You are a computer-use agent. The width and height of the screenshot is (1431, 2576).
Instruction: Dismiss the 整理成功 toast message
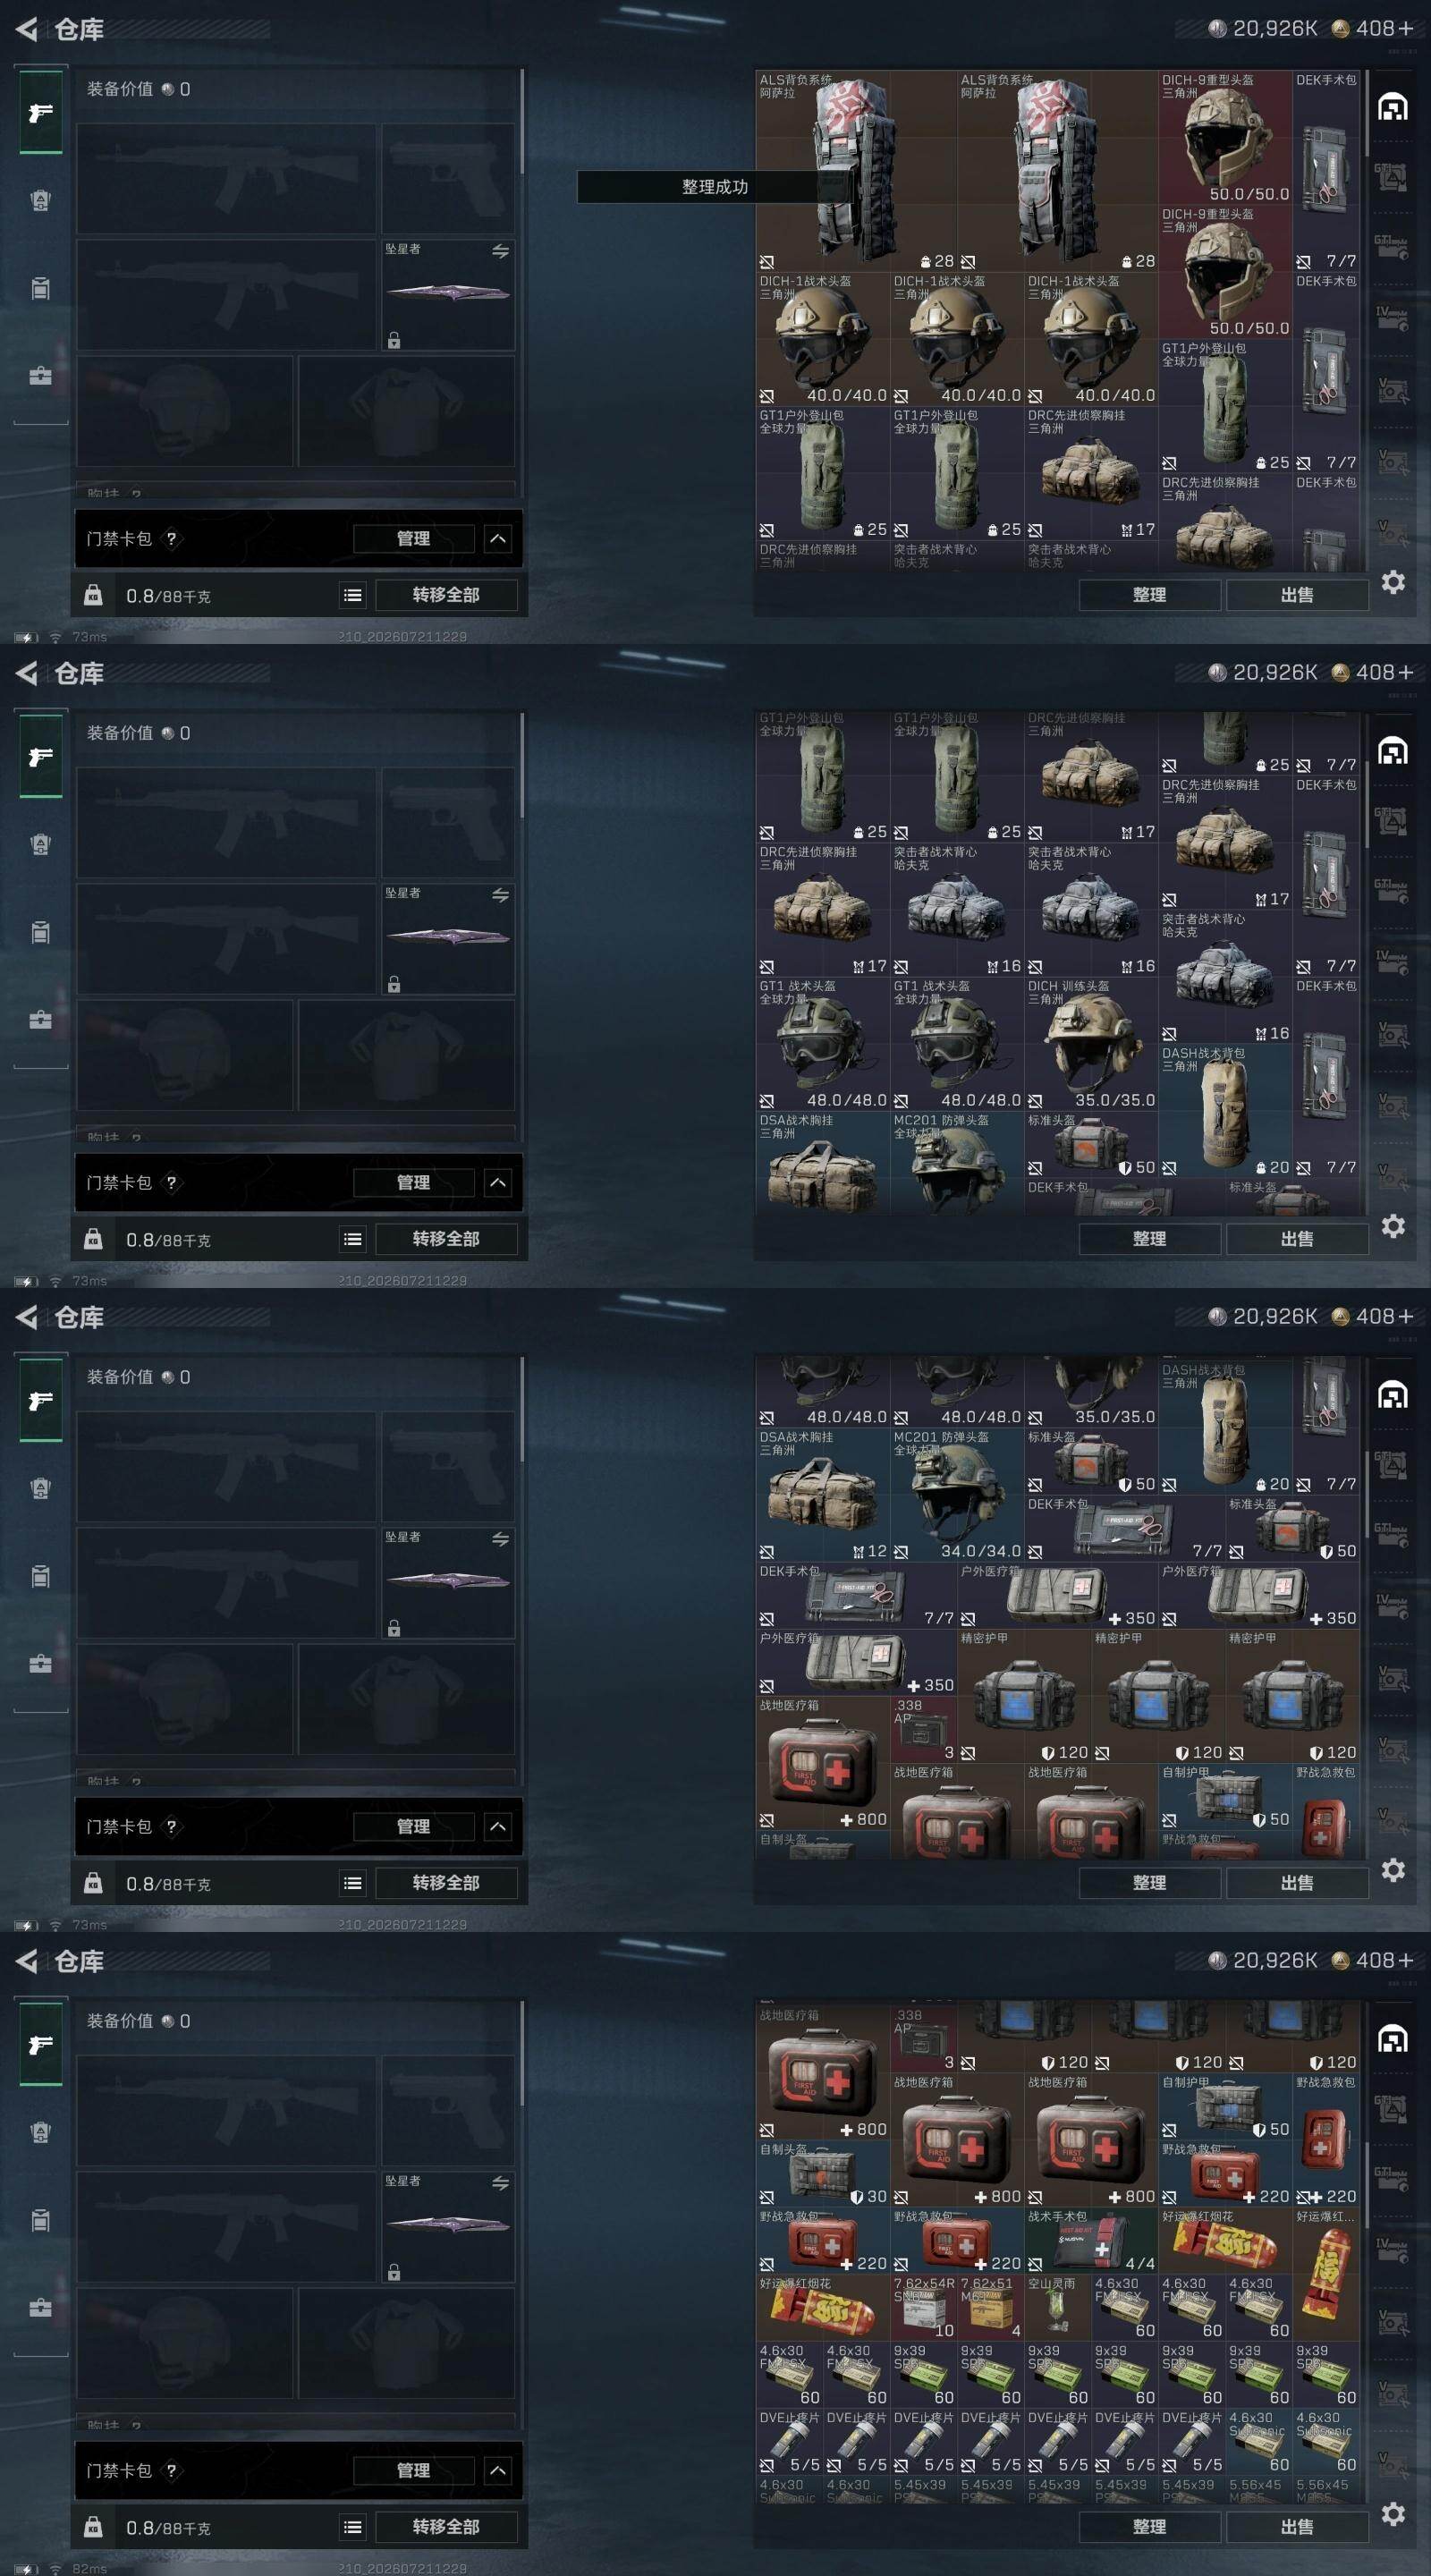pos(714,187)
